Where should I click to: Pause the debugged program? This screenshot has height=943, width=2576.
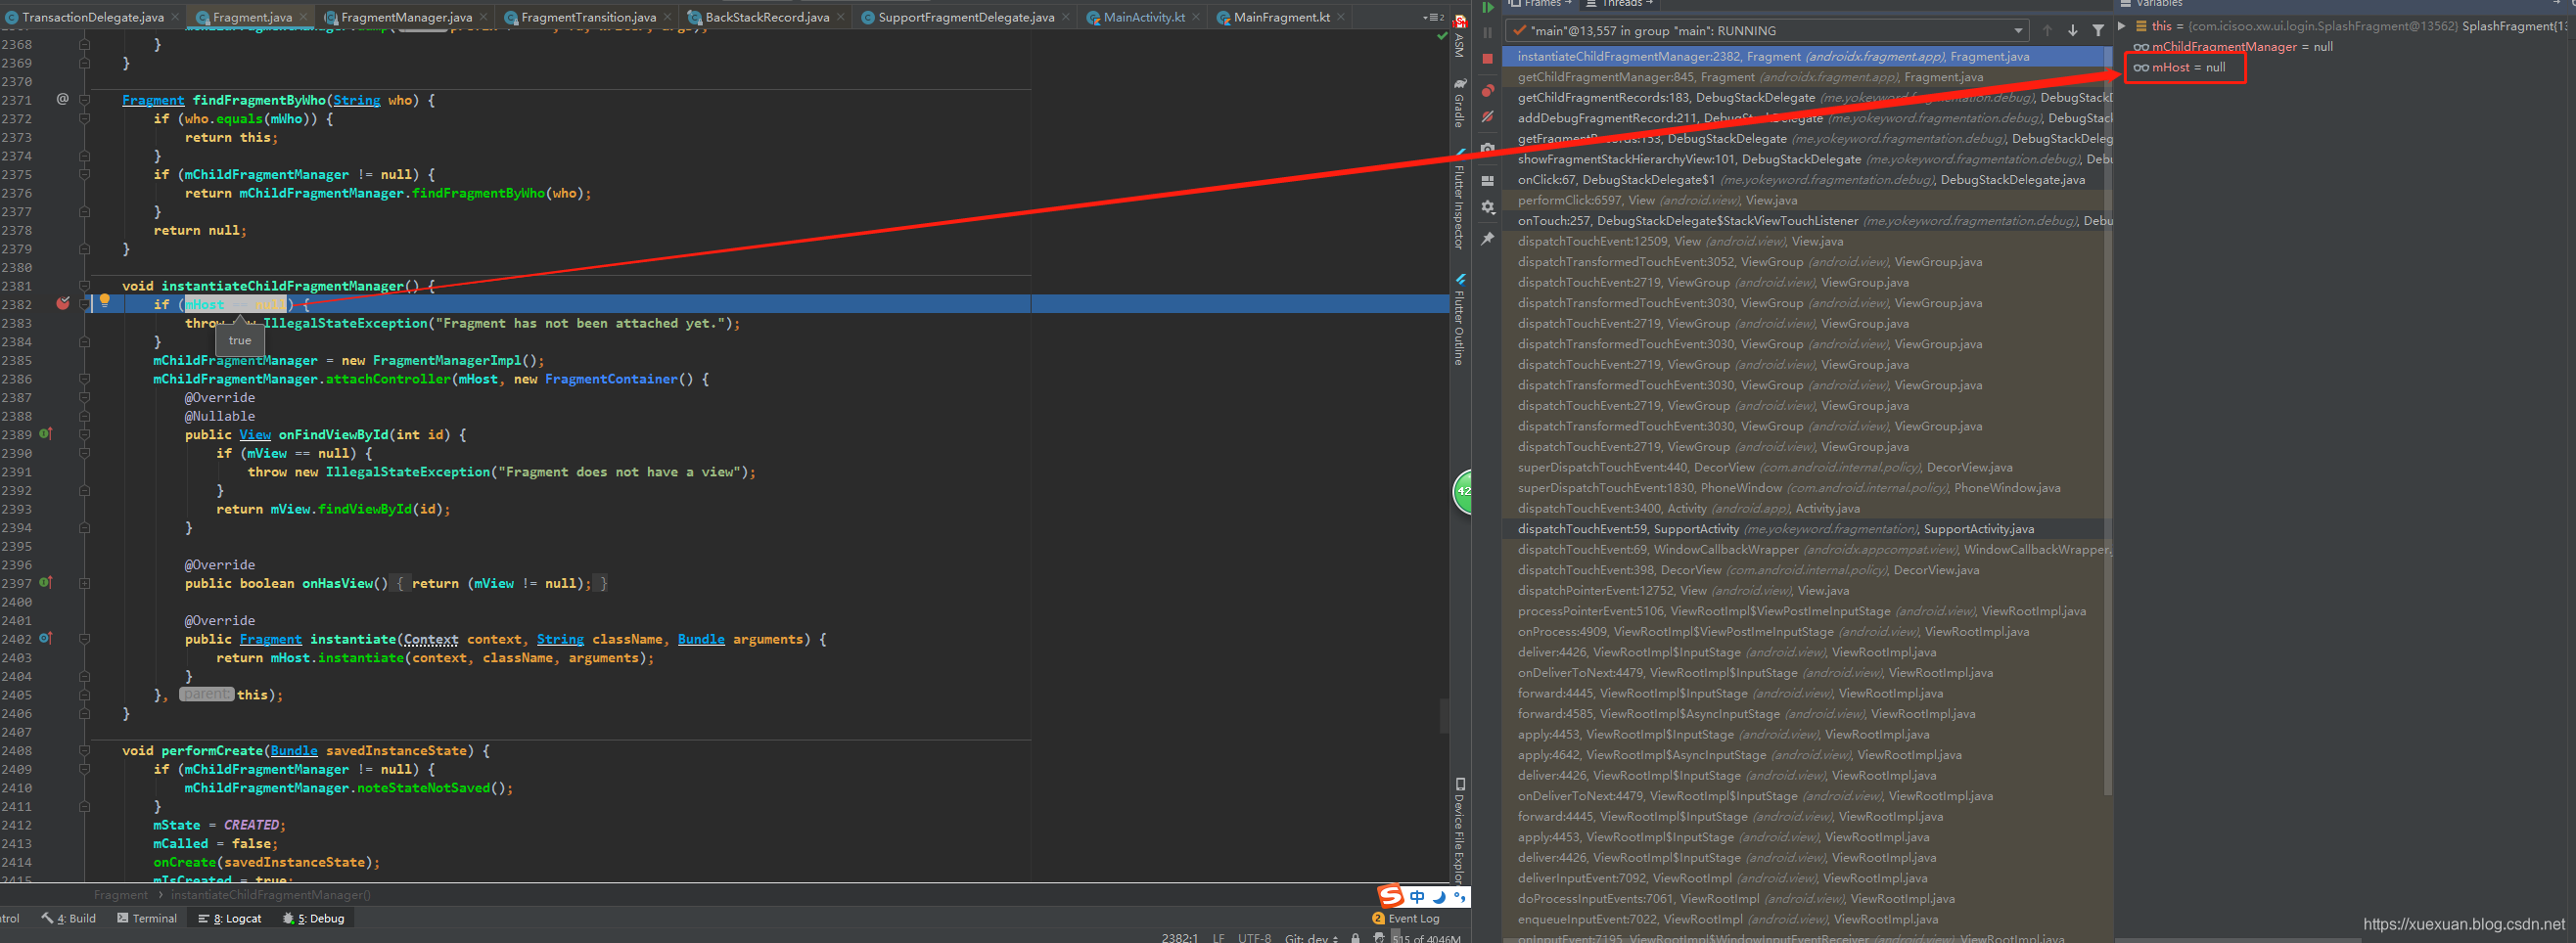[x=1487, y=32]
